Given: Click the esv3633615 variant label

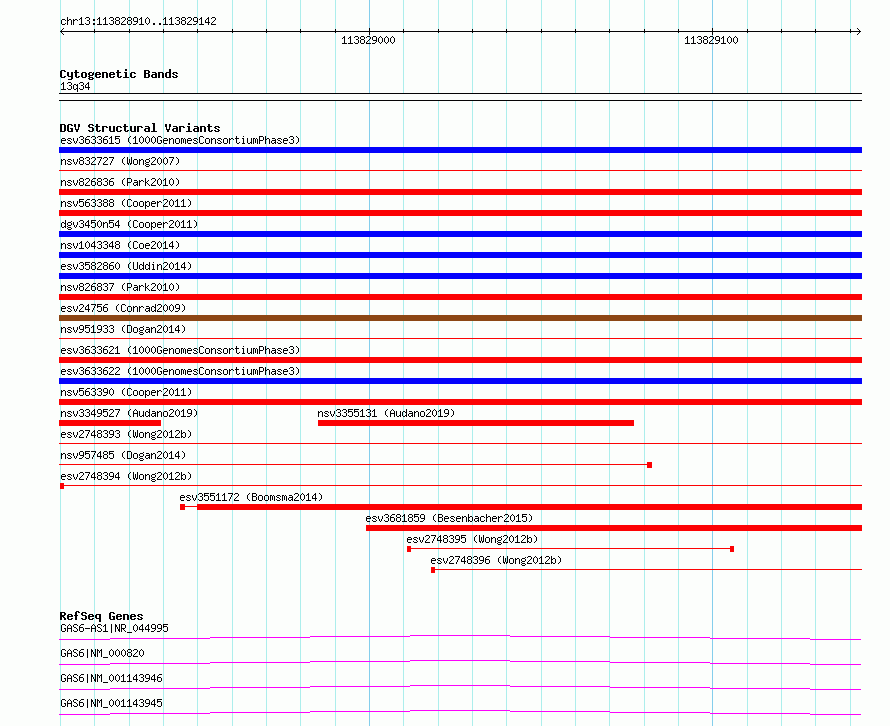Looking at the screenshot, I should click(180, 140).
